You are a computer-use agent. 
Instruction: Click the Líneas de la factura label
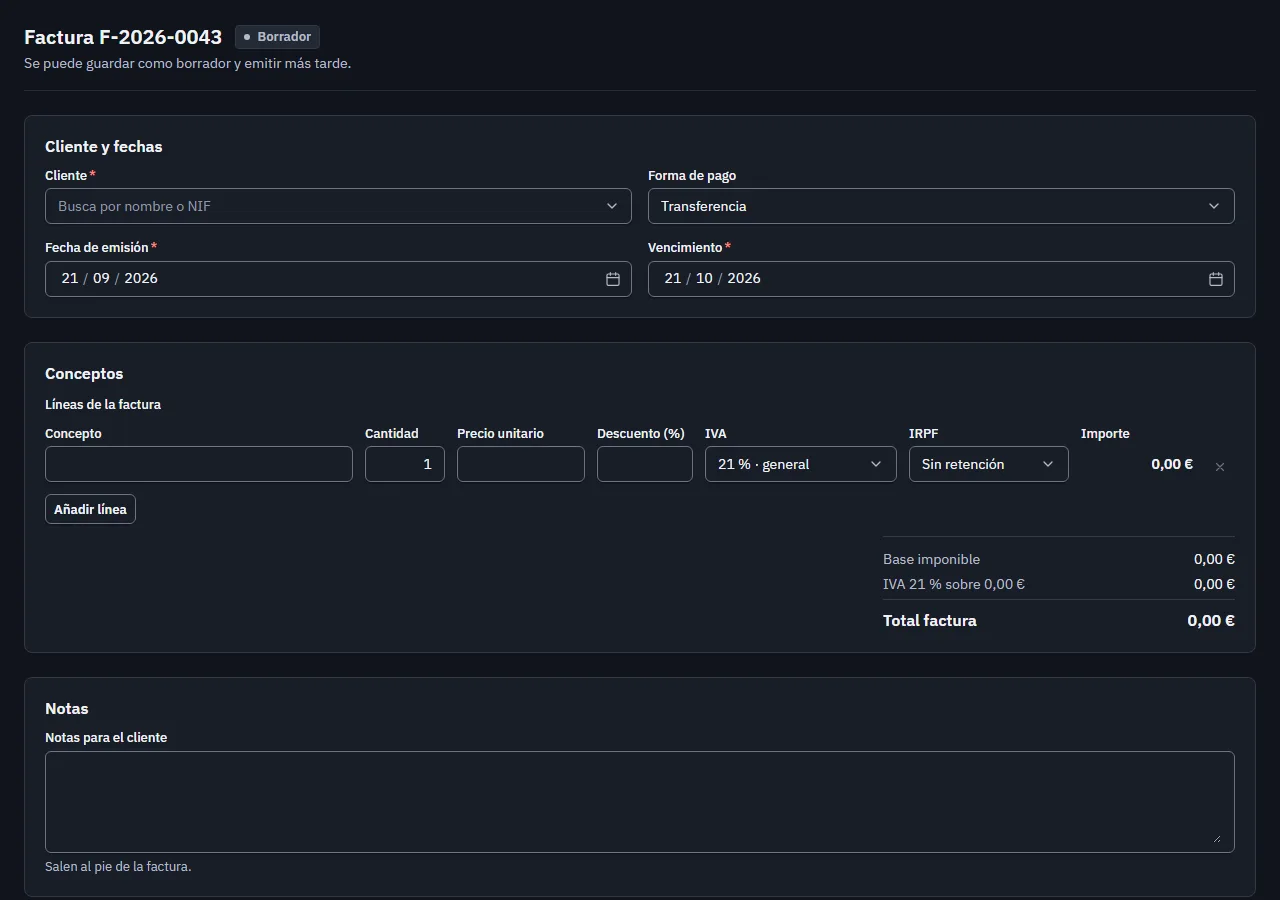click(x=103, y=405)
